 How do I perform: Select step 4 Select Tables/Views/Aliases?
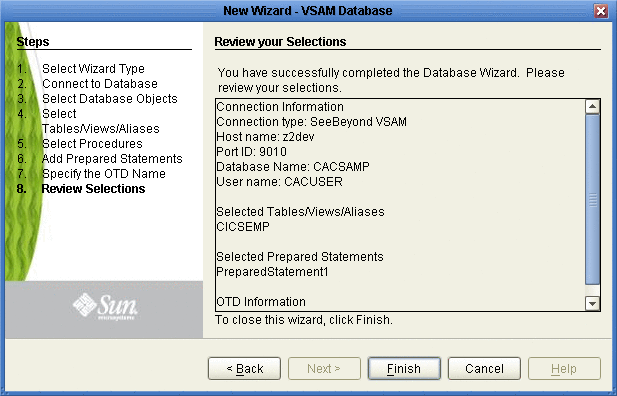100,121
